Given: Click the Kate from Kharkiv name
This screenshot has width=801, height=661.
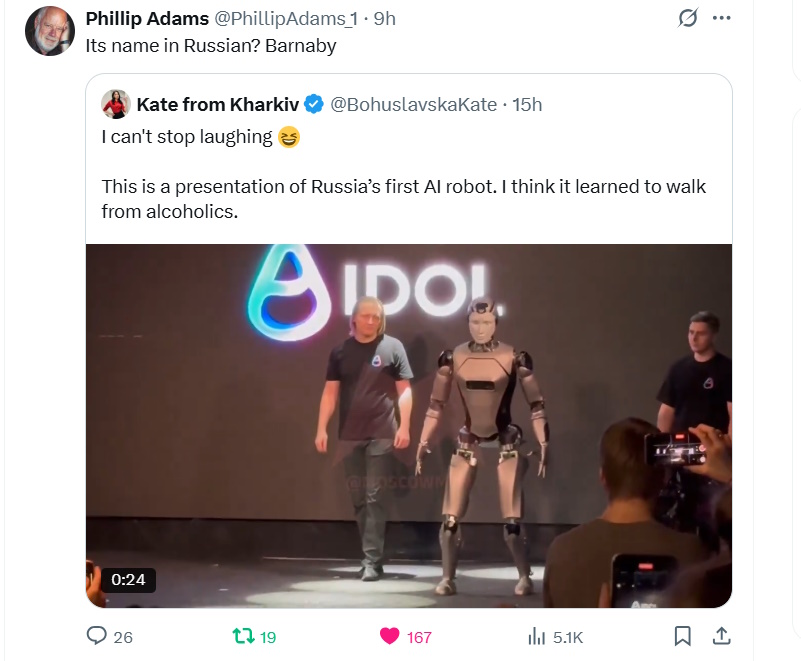Looking at the screenshot, I should 218,105.
